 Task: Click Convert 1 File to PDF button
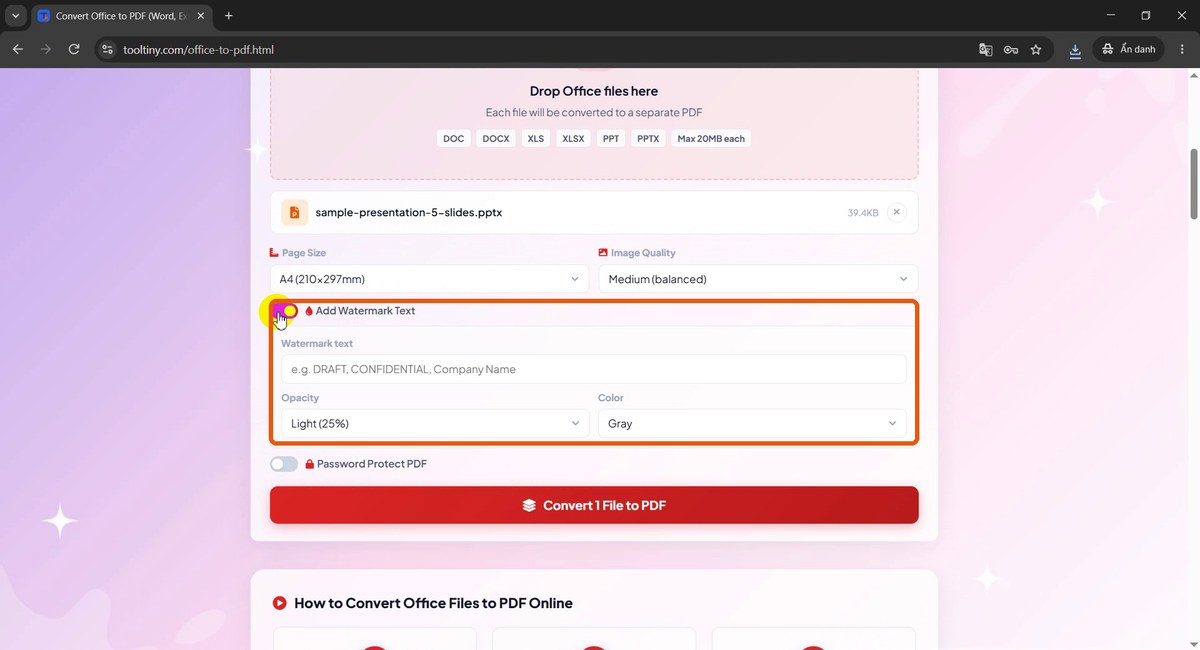594,505
